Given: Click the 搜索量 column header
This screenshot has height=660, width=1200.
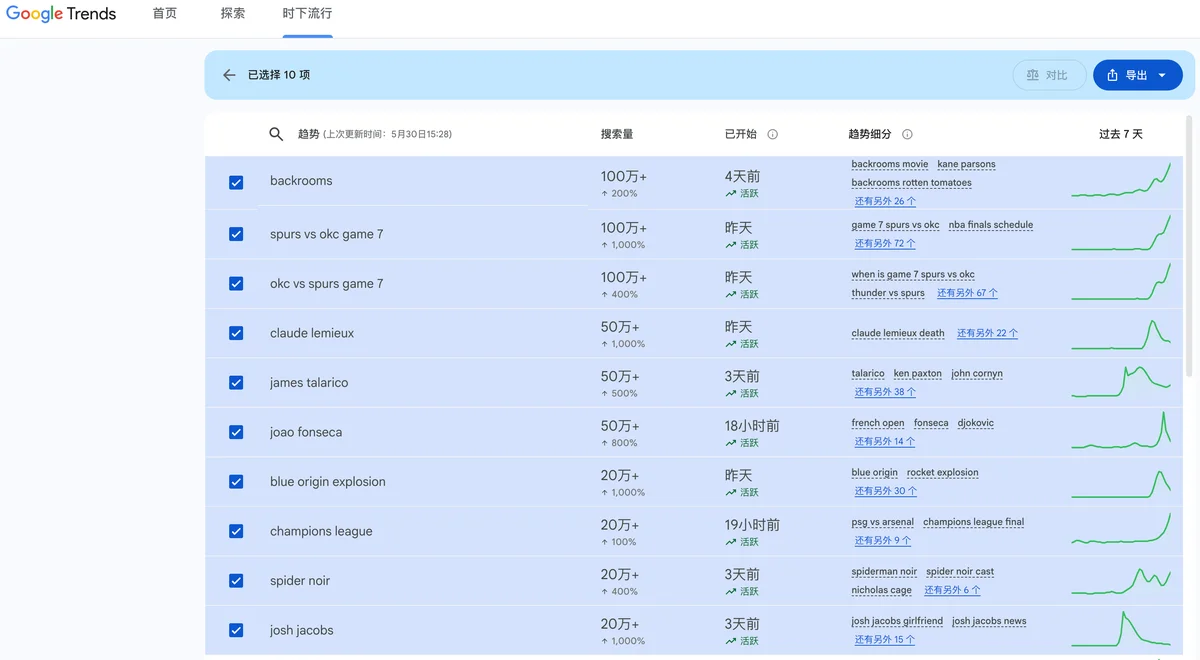Looking at the screenshot, I should coord(617,134).
